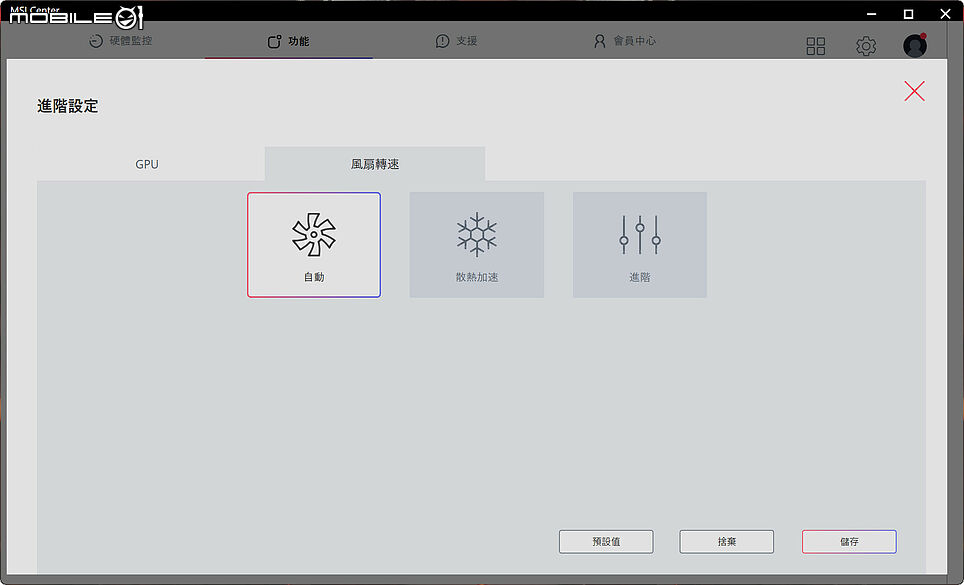Viewport: 964px width, 585px height.
Task: Select the 進階 sliders icon
Action: click(640, 234)
